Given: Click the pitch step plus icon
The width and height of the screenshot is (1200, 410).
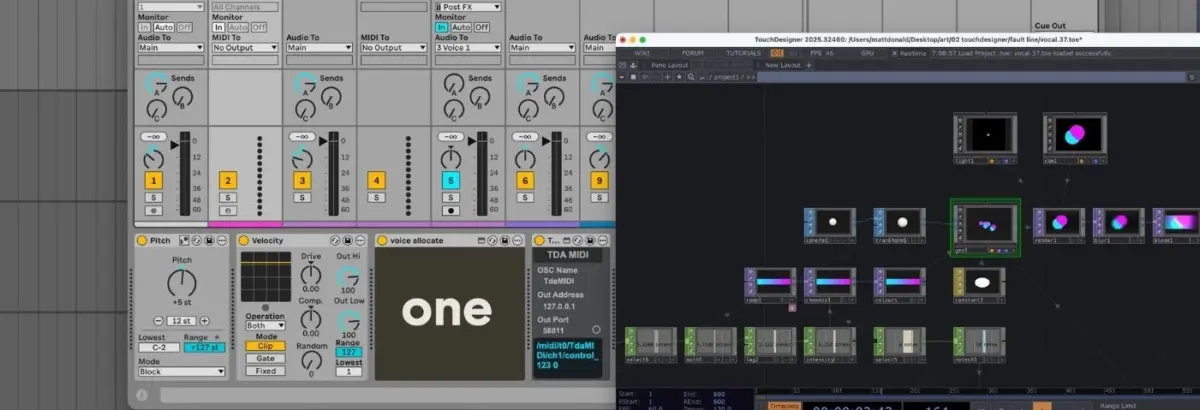Looking at the screenshot, I should point(205,320).
